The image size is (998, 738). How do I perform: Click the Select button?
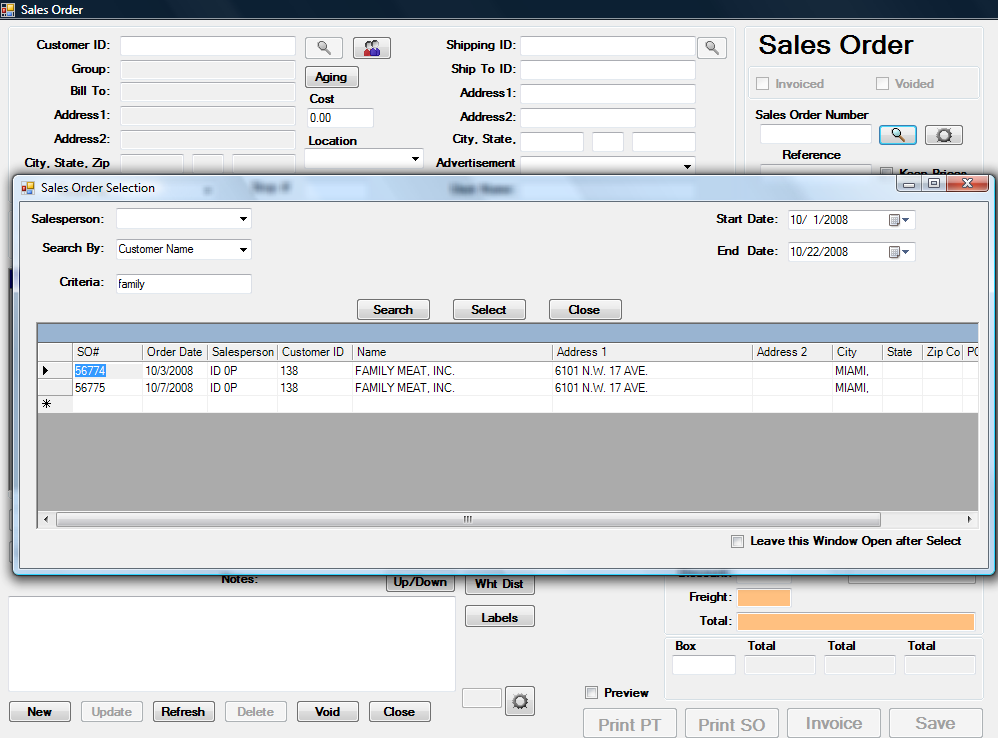click(x=489, y=310)
